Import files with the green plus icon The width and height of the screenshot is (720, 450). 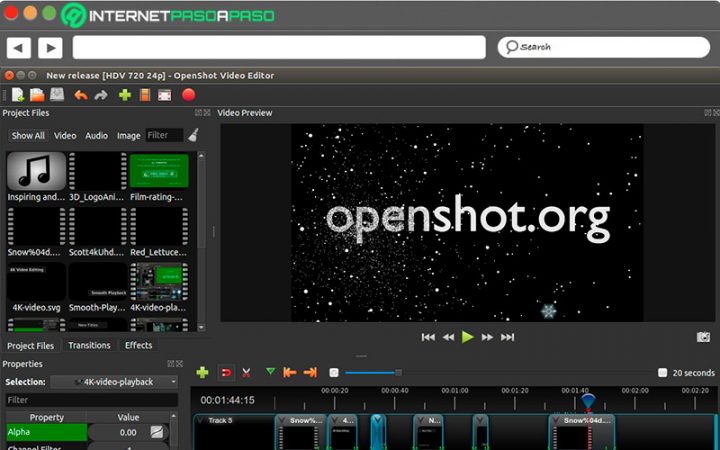pyautogui.click(x=125, y=95)
